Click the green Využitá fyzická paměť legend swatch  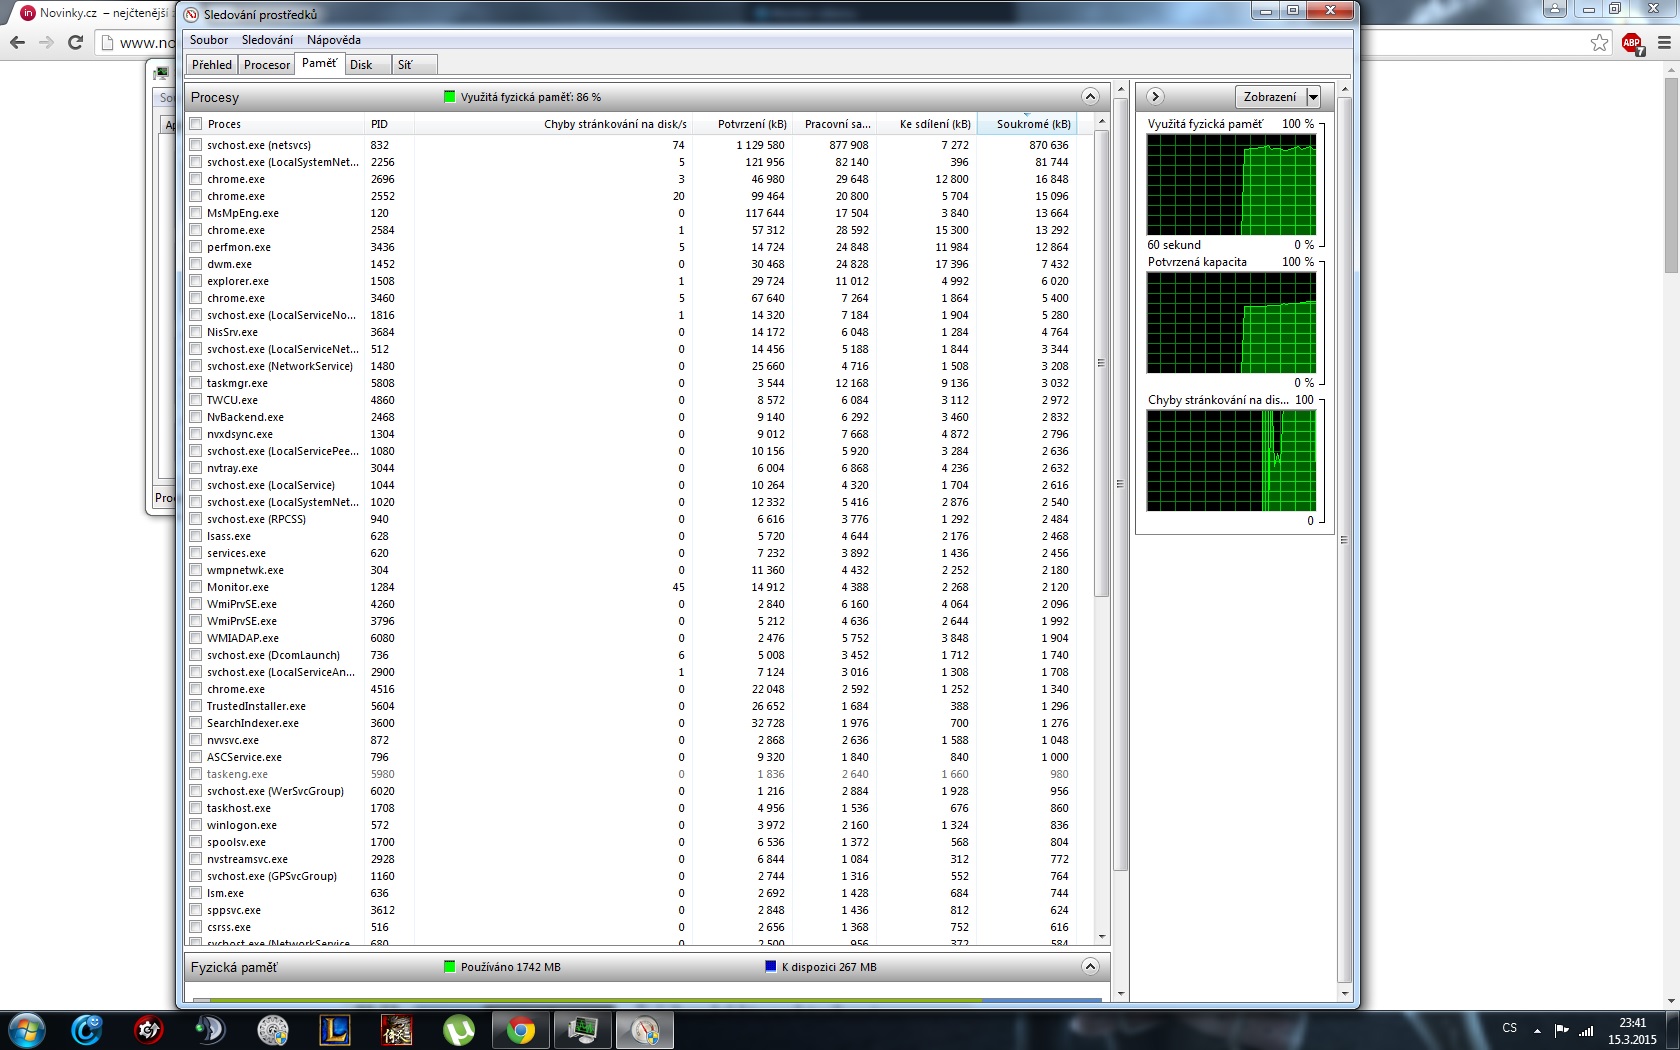[x=450, y=97]
